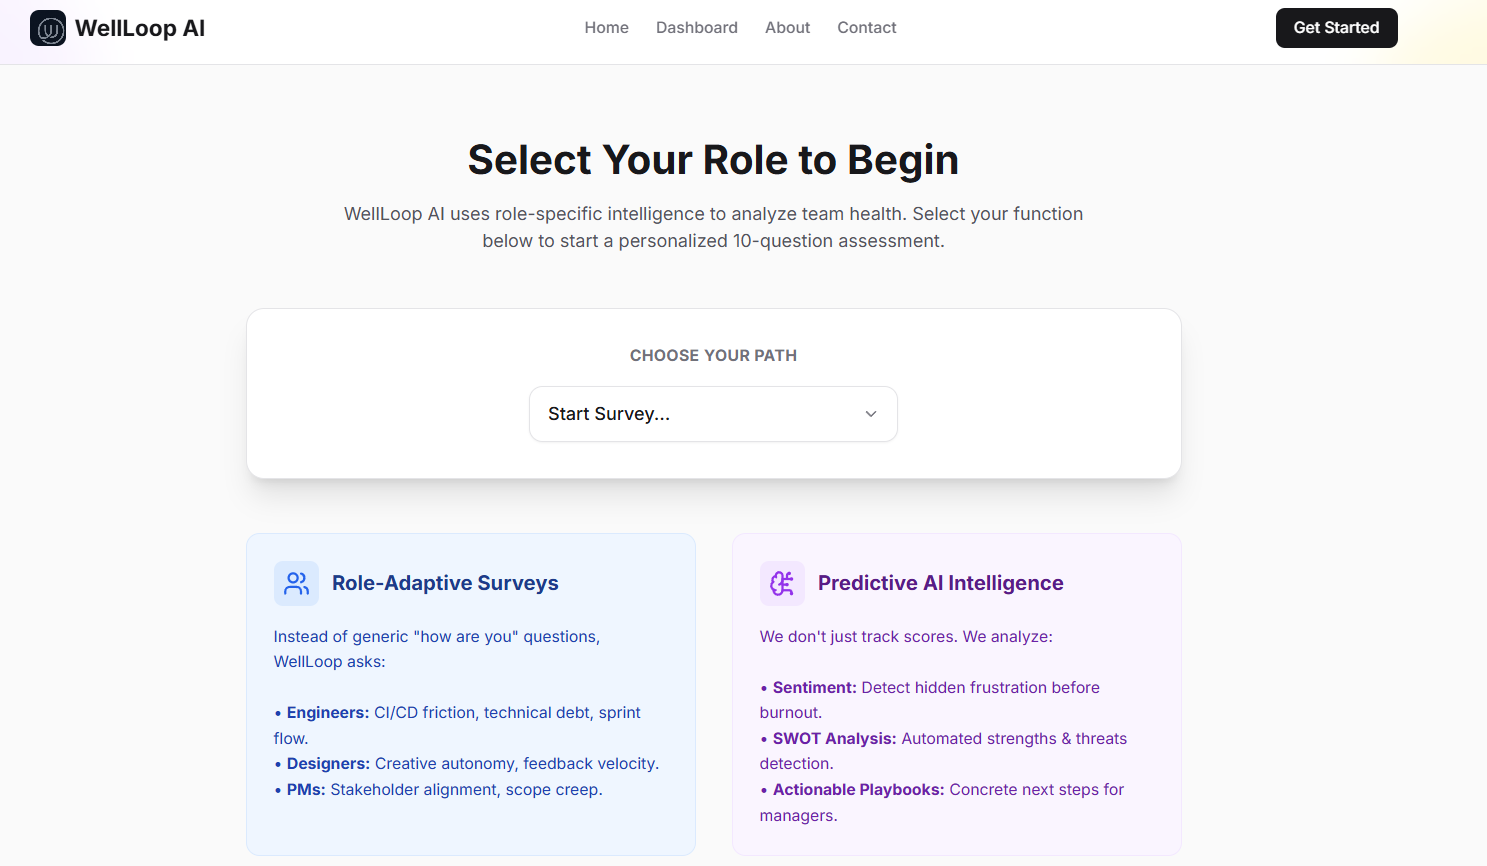Click the Predictive AI Intelligence card title
1487x866 pixels.
[x=941, y=583]
